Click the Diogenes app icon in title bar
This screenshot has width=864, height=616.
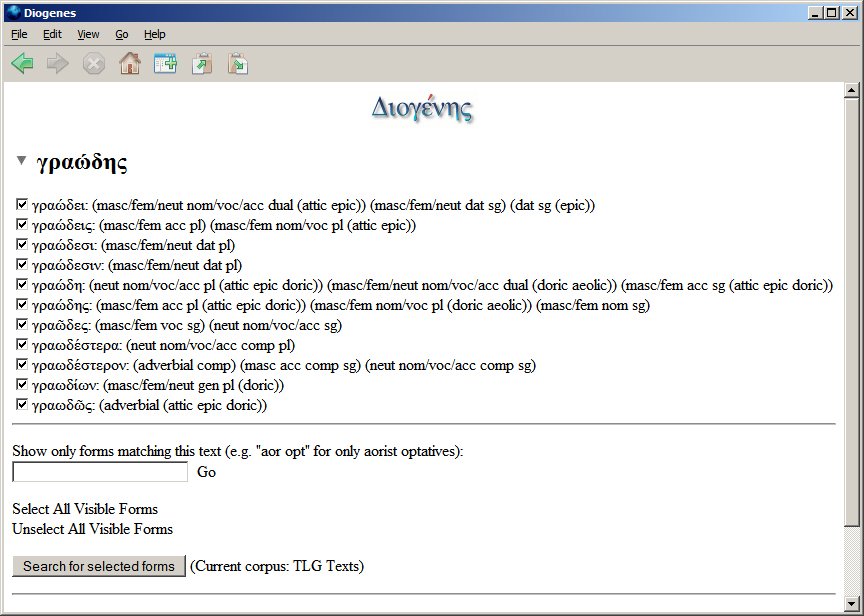coord(12,12)
